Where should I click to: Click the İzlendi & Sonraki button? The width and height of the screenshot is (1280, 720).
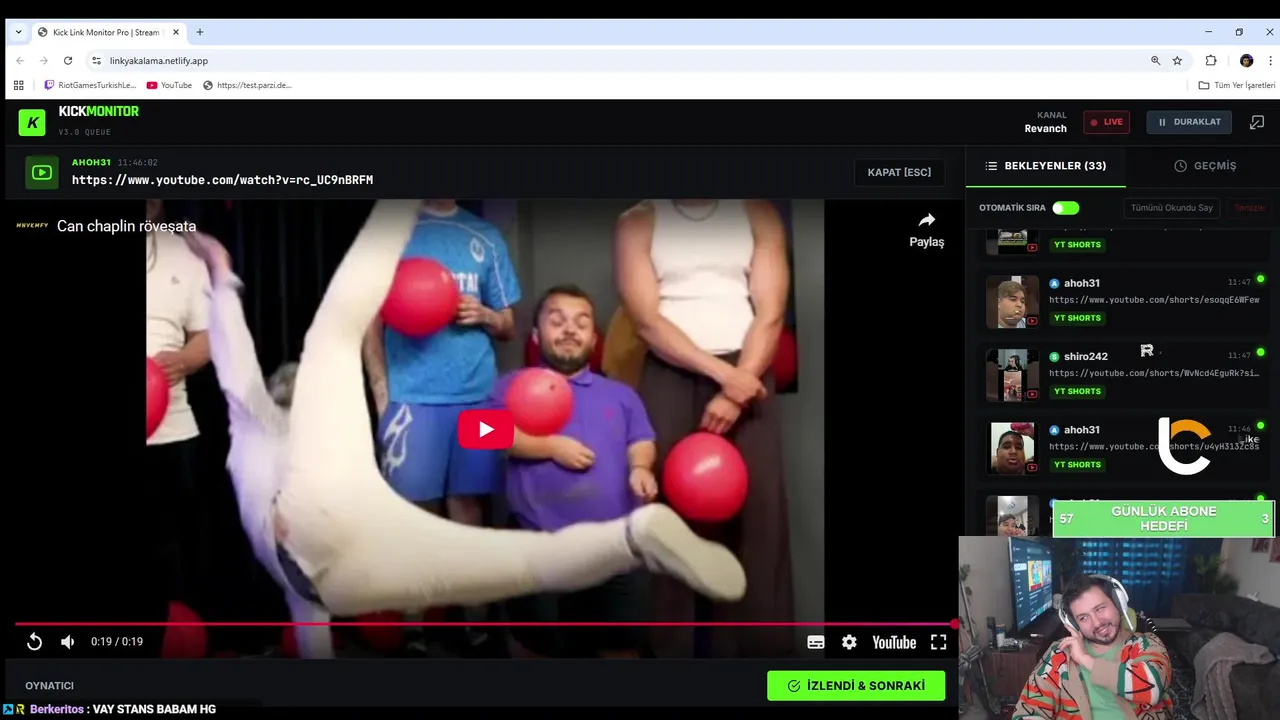(x=856, y=685)
